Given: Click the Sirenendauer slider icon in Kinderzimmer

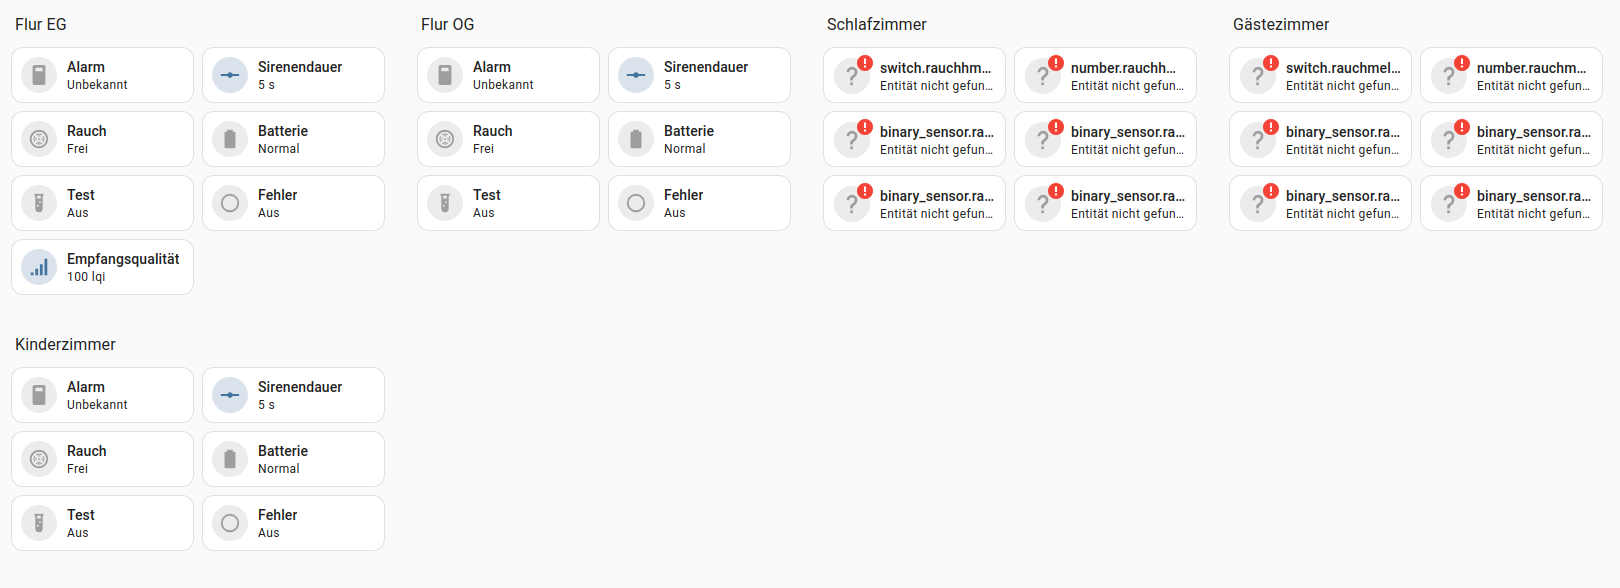Looking at the screenshot, I should pyautogui.click(x=230, y=395).
